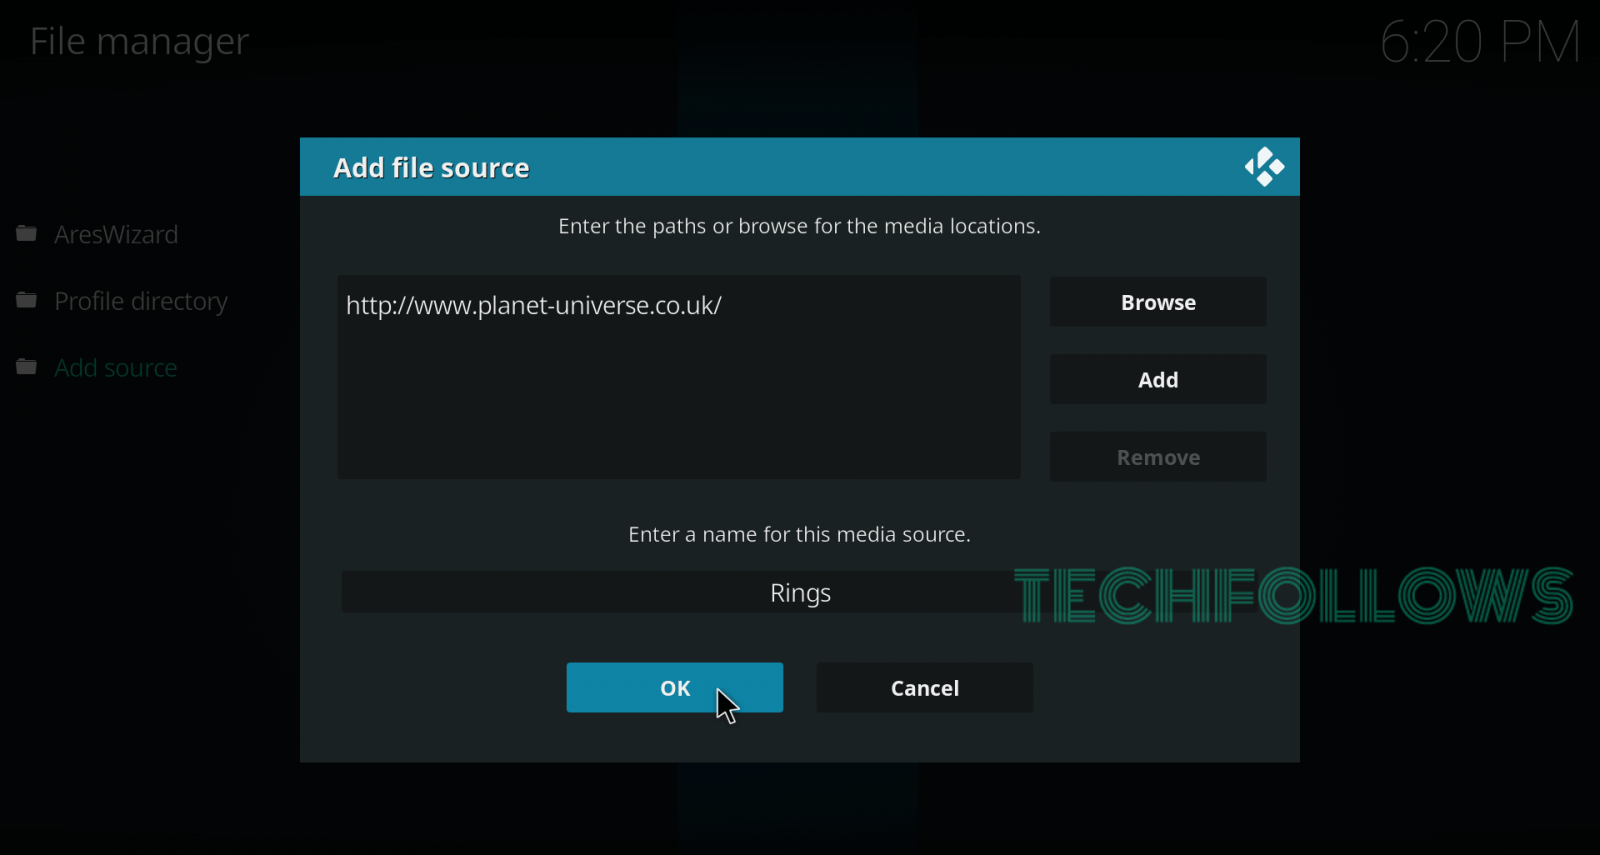This screenshot has height=855, width=1600.
Task: Click the Remove button
Action: [1158, 457]
